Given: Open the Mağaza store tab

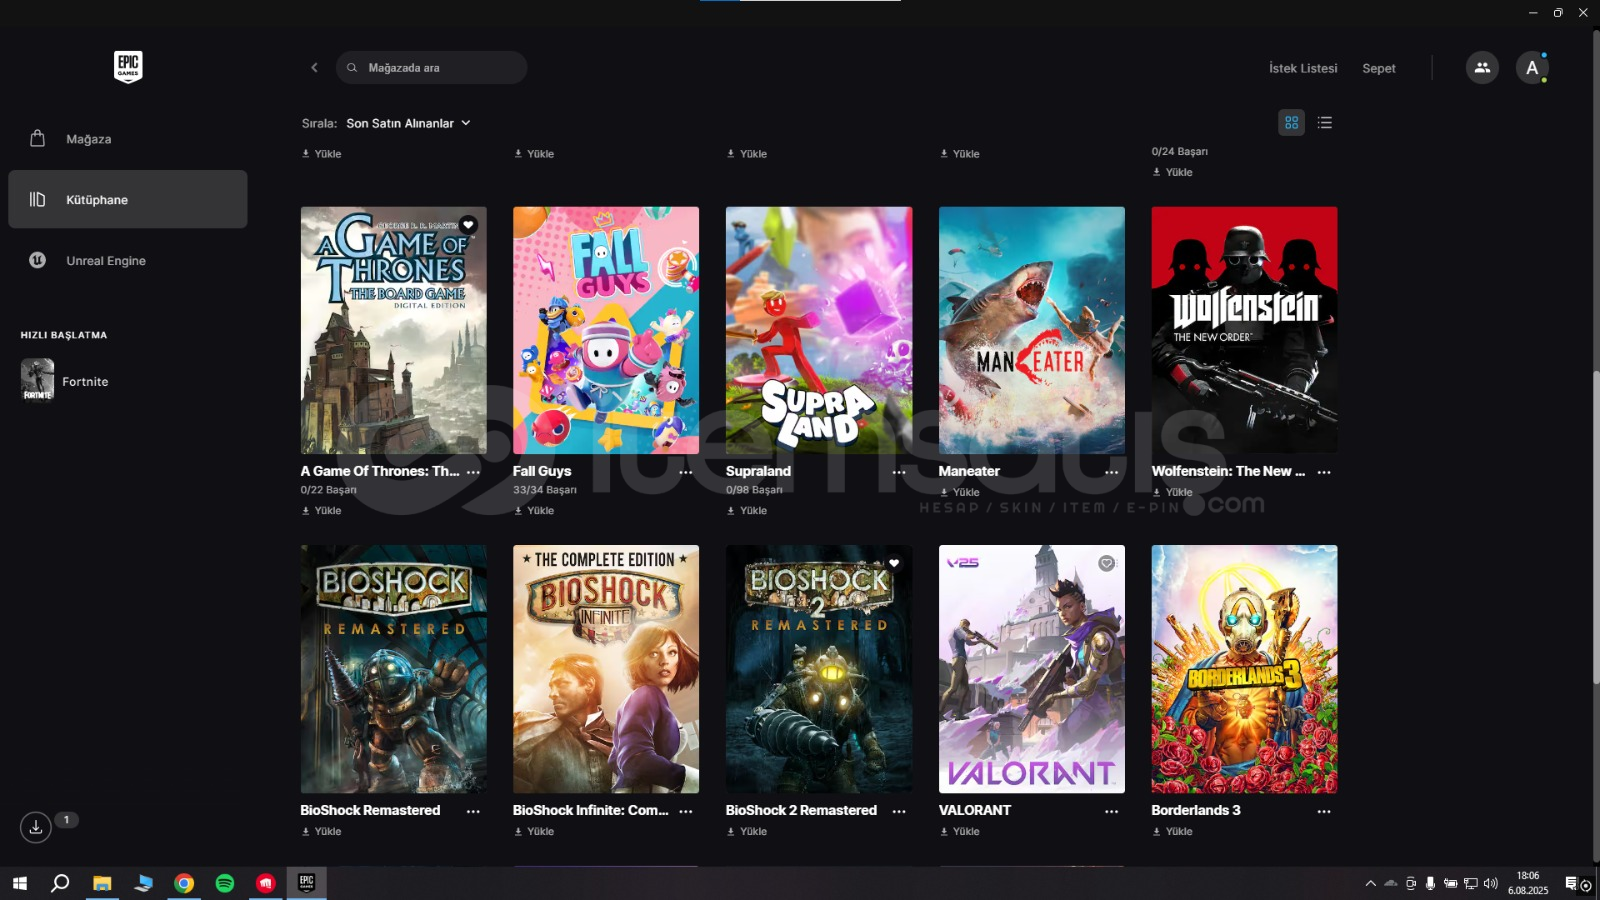Looking at the screenshot, I should 128,139.
